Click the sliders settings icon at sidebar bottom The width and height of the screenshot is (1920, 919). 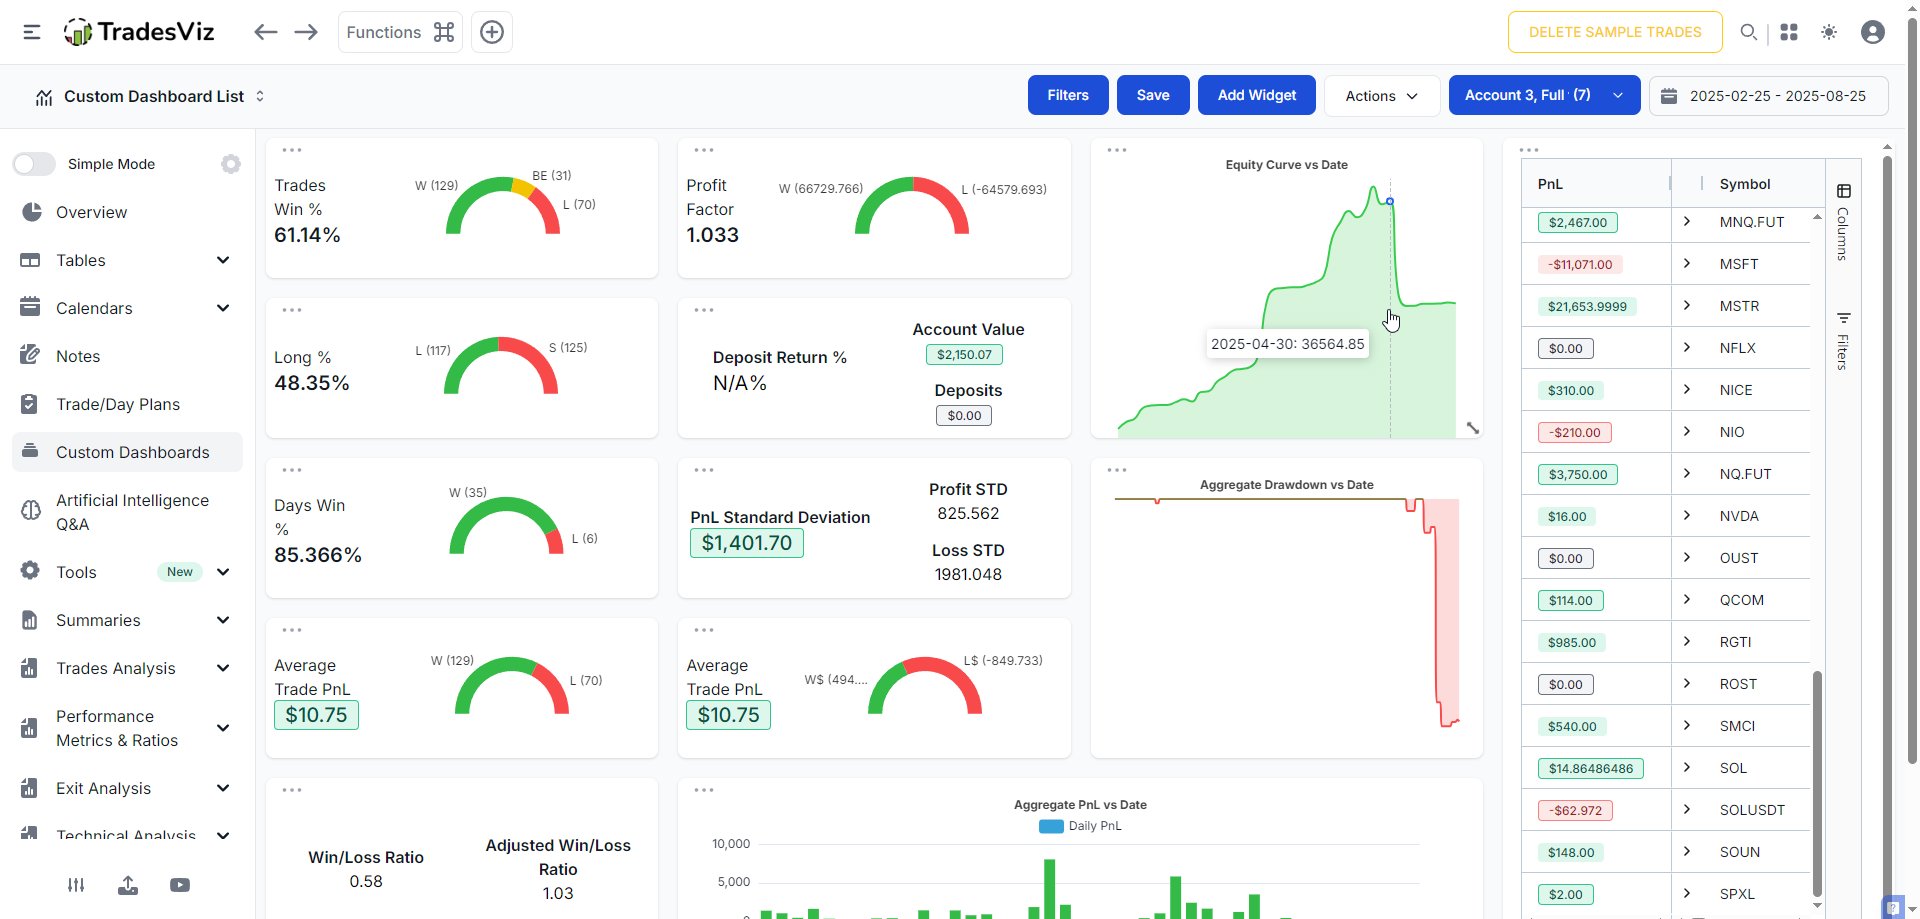(x=76, y=885)
